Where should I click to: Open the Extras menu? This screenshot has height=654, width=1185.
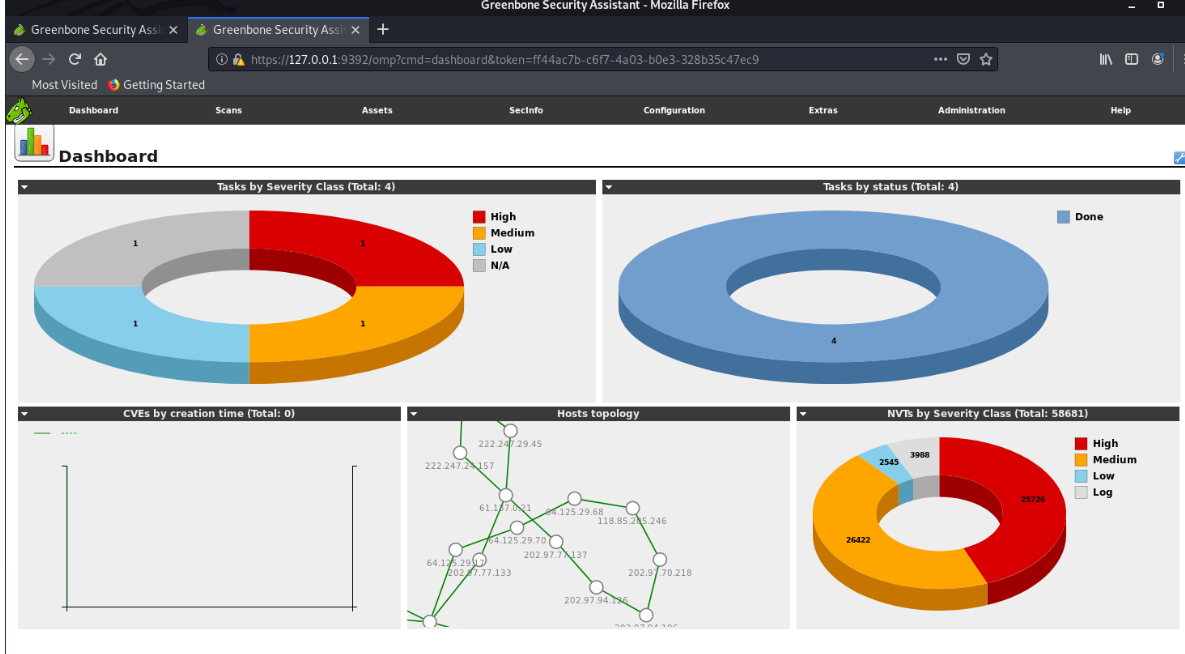coord(823,110)
